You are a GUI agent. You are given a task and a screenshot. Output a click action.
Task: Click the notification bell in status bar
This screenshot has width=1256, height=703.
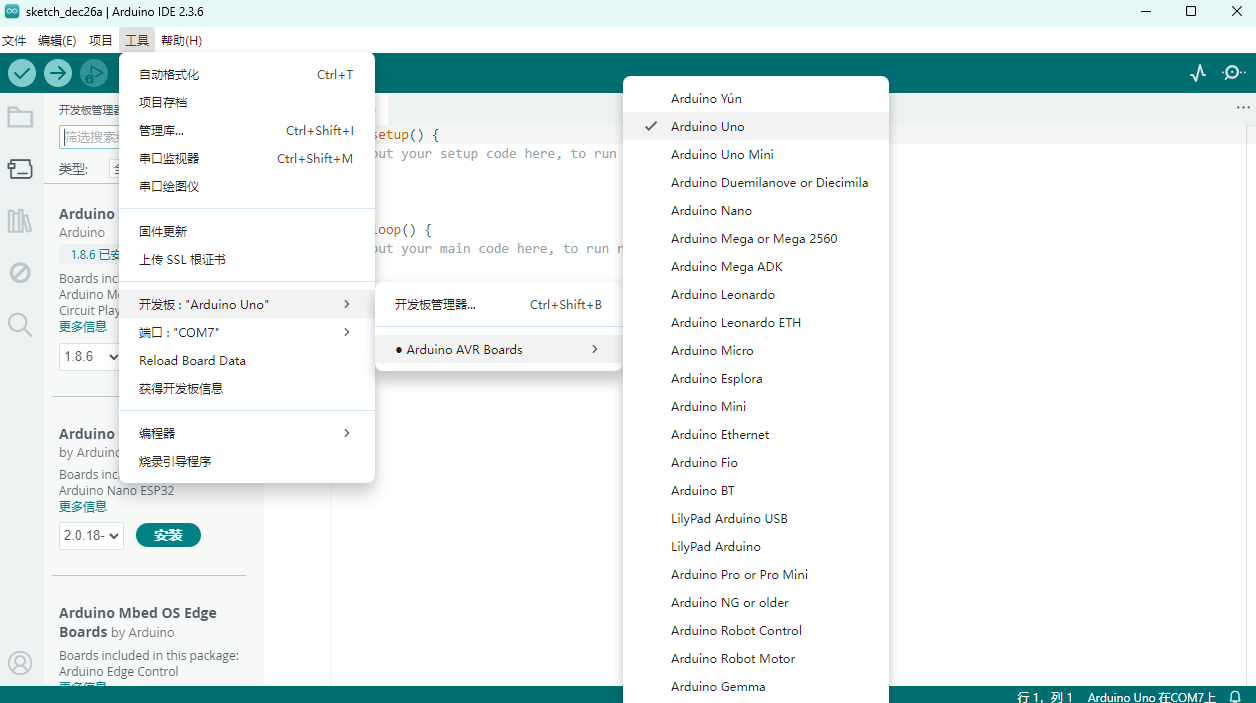(x=1235, y=697)
